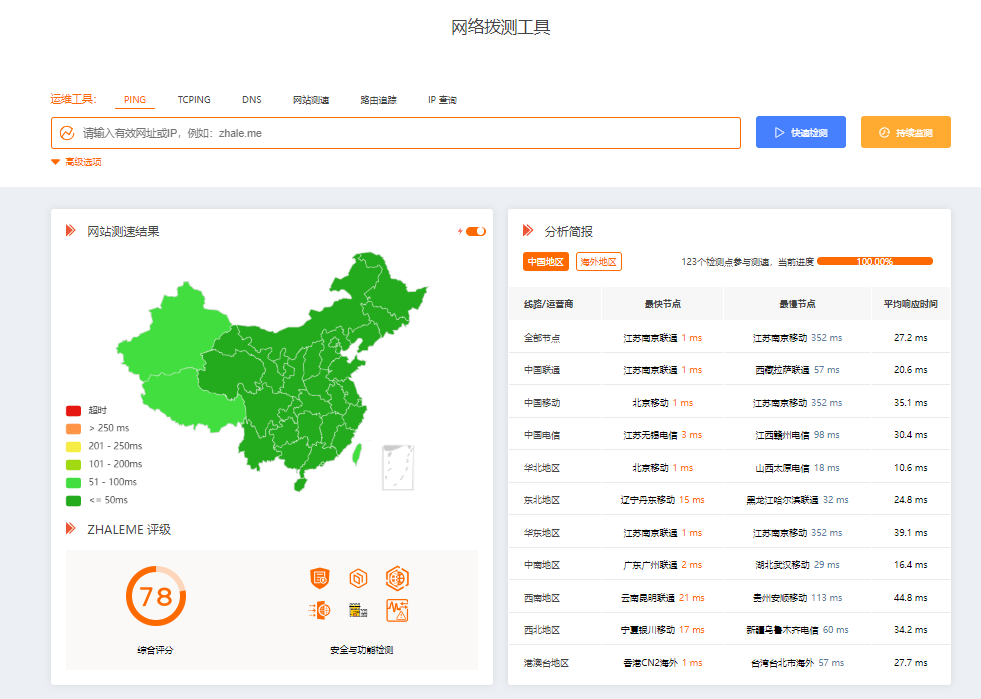This screenshot has width=981, height=699.
Task: Click the waveform warning monitoring icon
Action: 397,610
